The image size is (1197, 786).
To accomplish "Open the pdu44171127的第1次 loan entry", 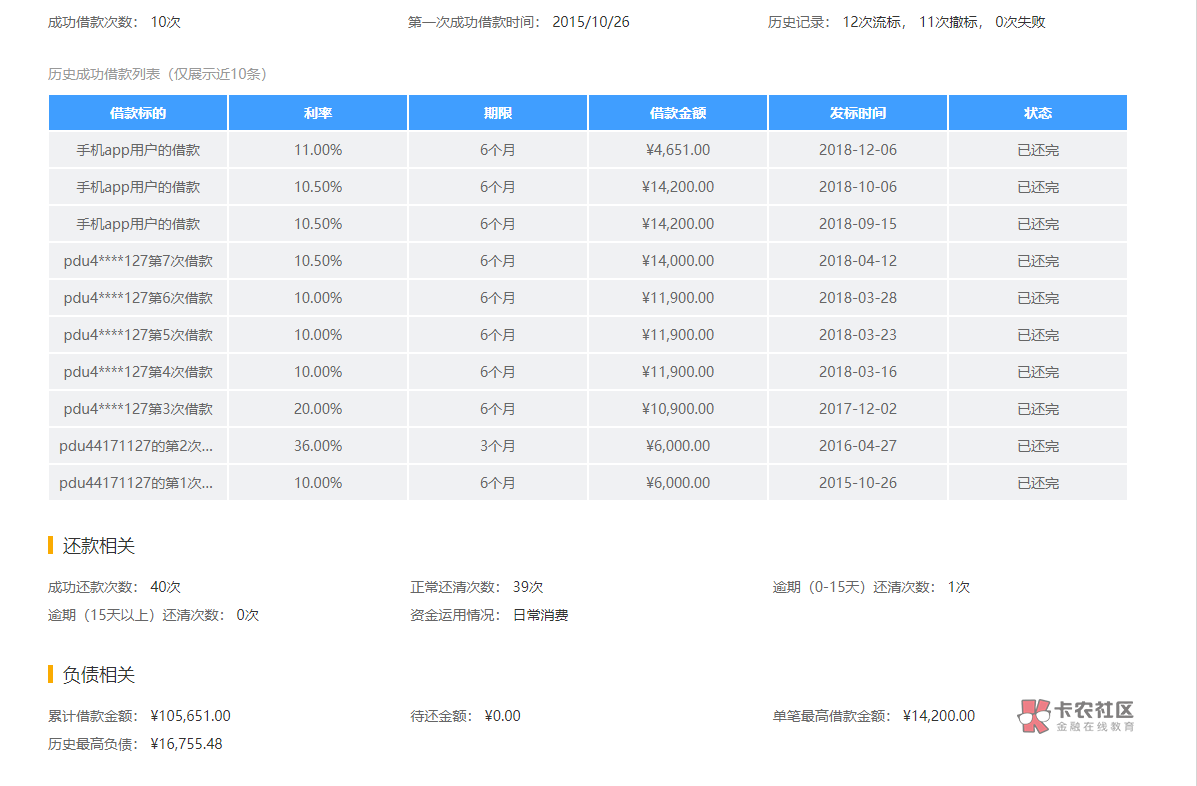I will coord(136,483).
